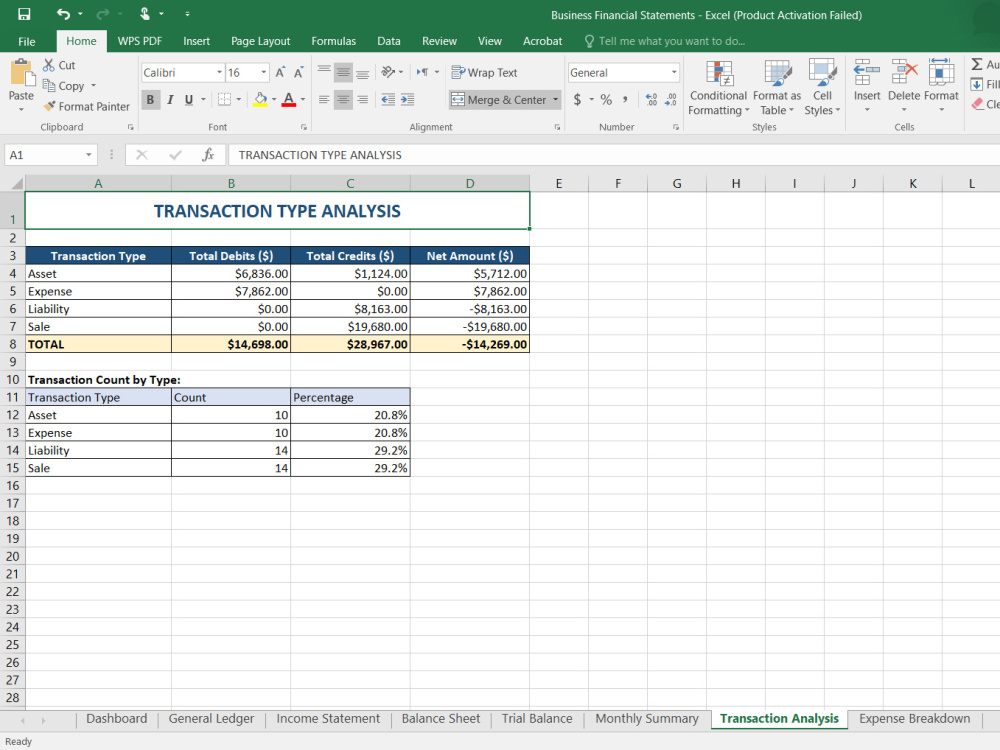
Task: Open the General number format dropdown
Action: click(673, 73)
